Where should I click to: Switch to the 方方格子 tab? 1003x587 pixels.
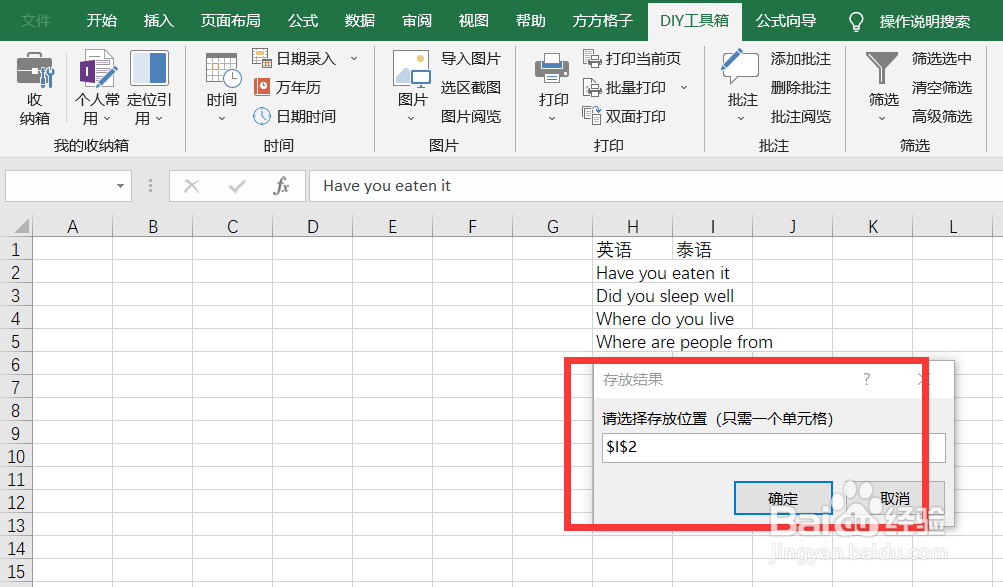(603, 21)
